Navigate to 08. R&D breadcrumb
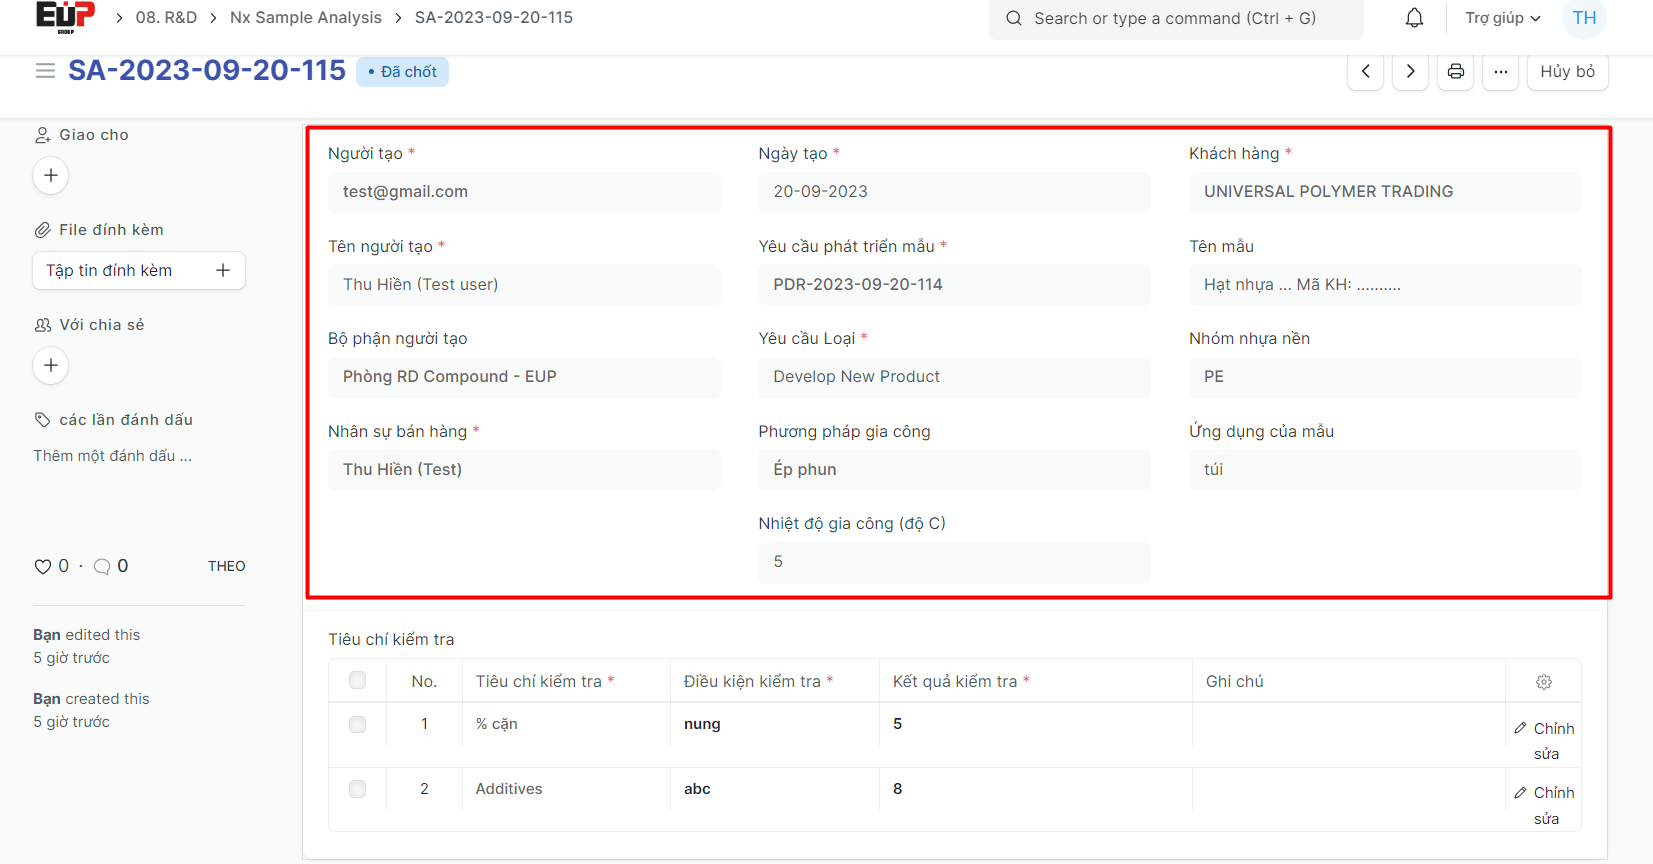Viewport: 1653px width, 864px height. [166, 18]
